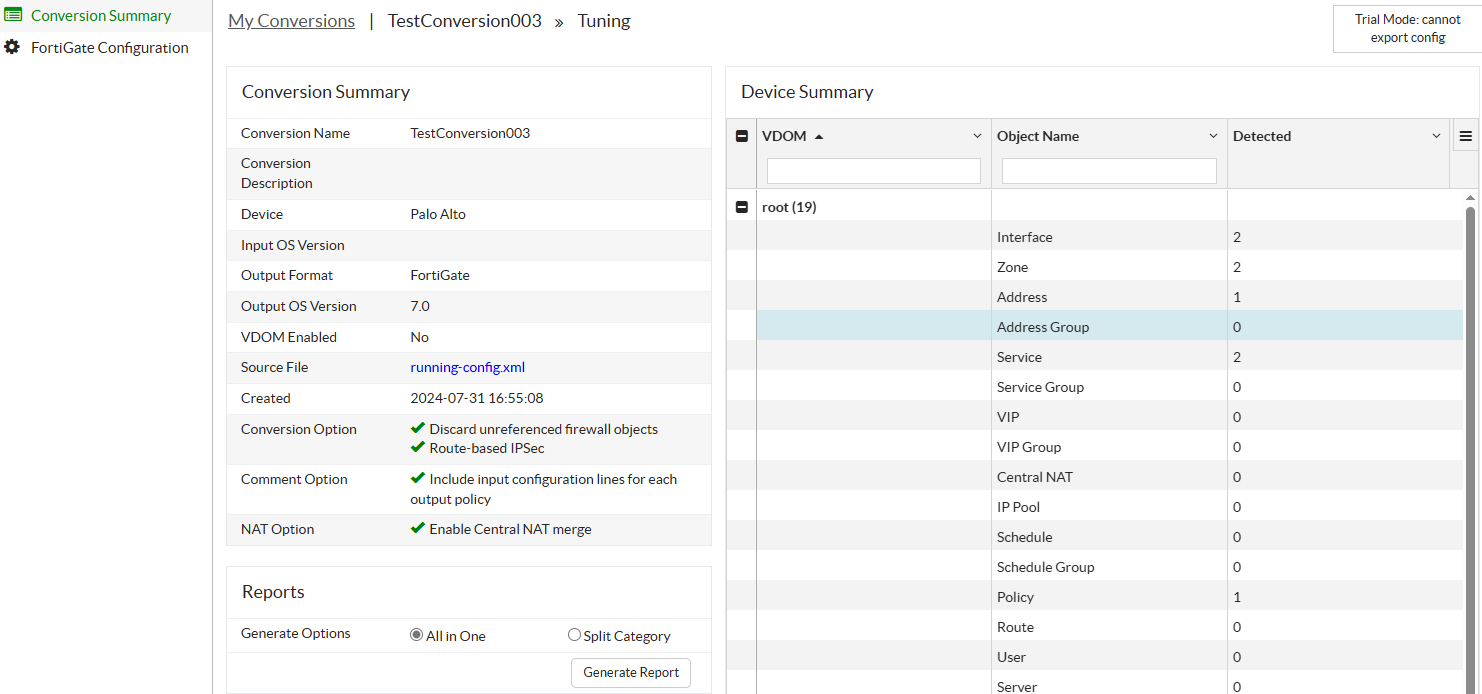
Task: Click the Zone object row
Action: (1094, 267)
